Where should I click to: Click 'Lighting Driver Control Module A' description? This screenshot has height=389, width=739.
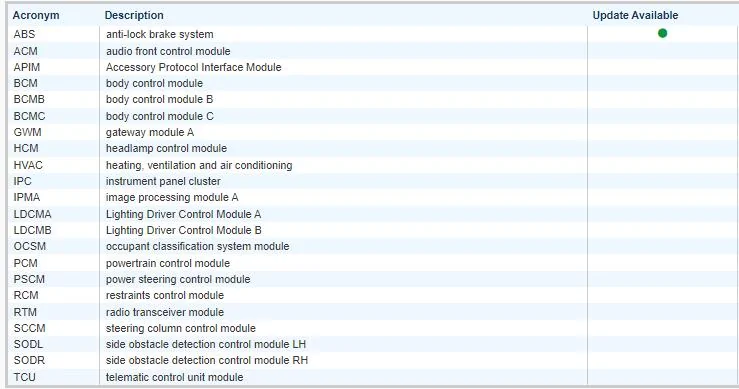click(x=183, y=214)
